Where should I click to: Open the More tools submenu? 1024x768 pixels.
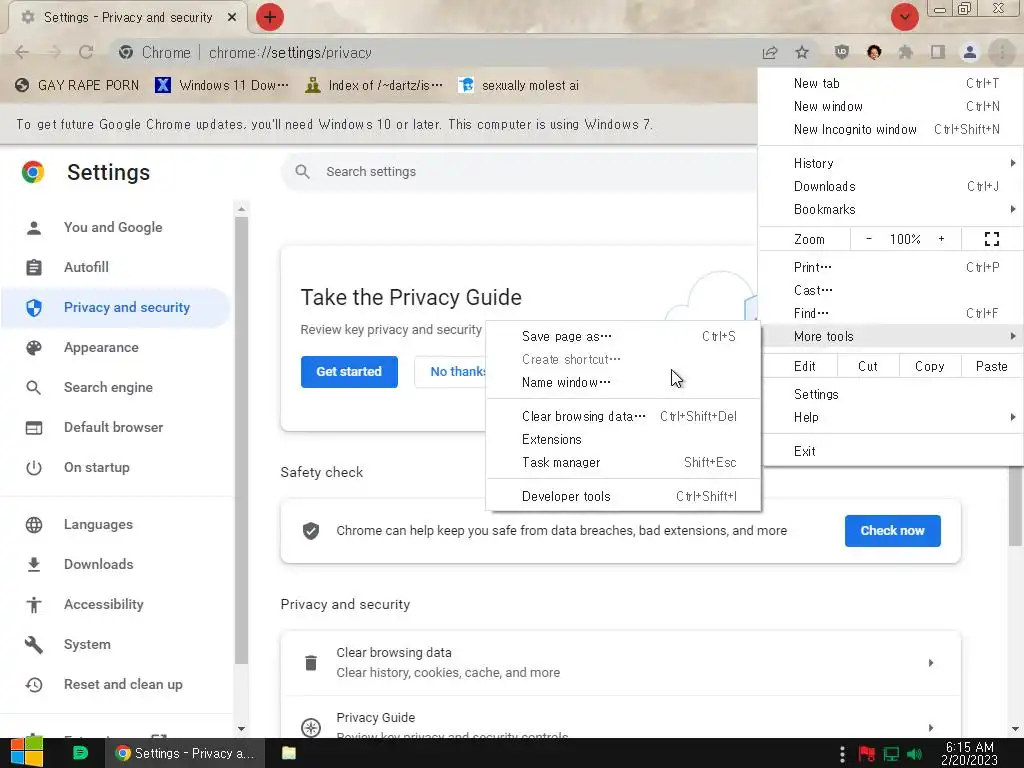892,336
